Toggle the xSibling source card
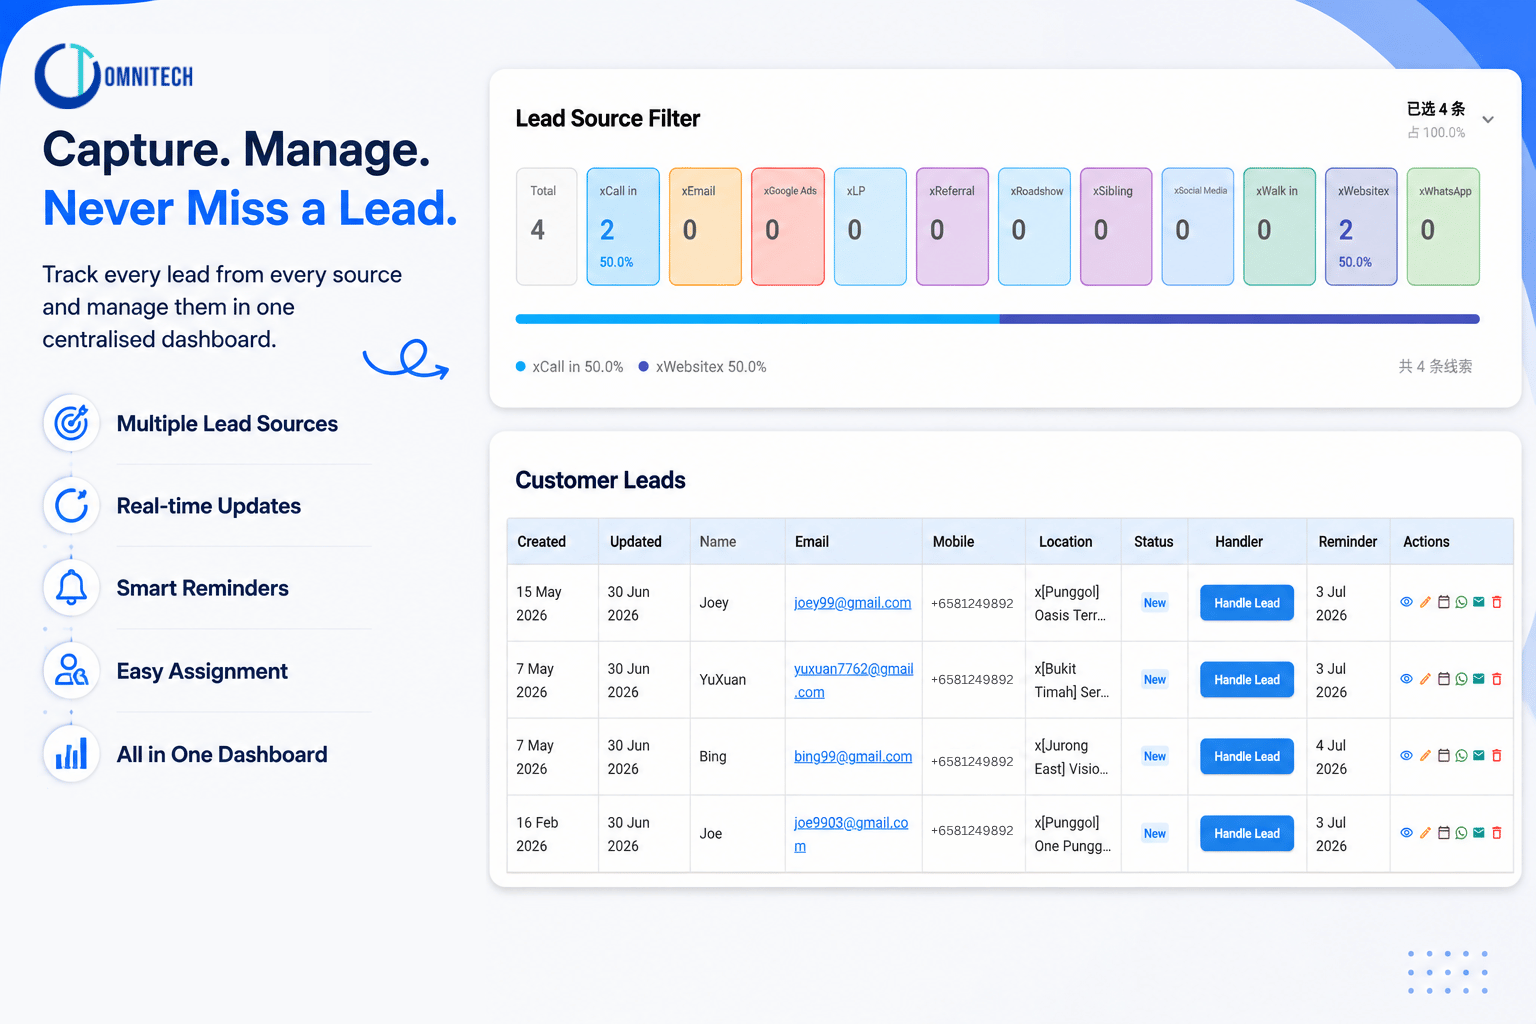This screenshot has height=1024, width=1536. click(1116, 226)
